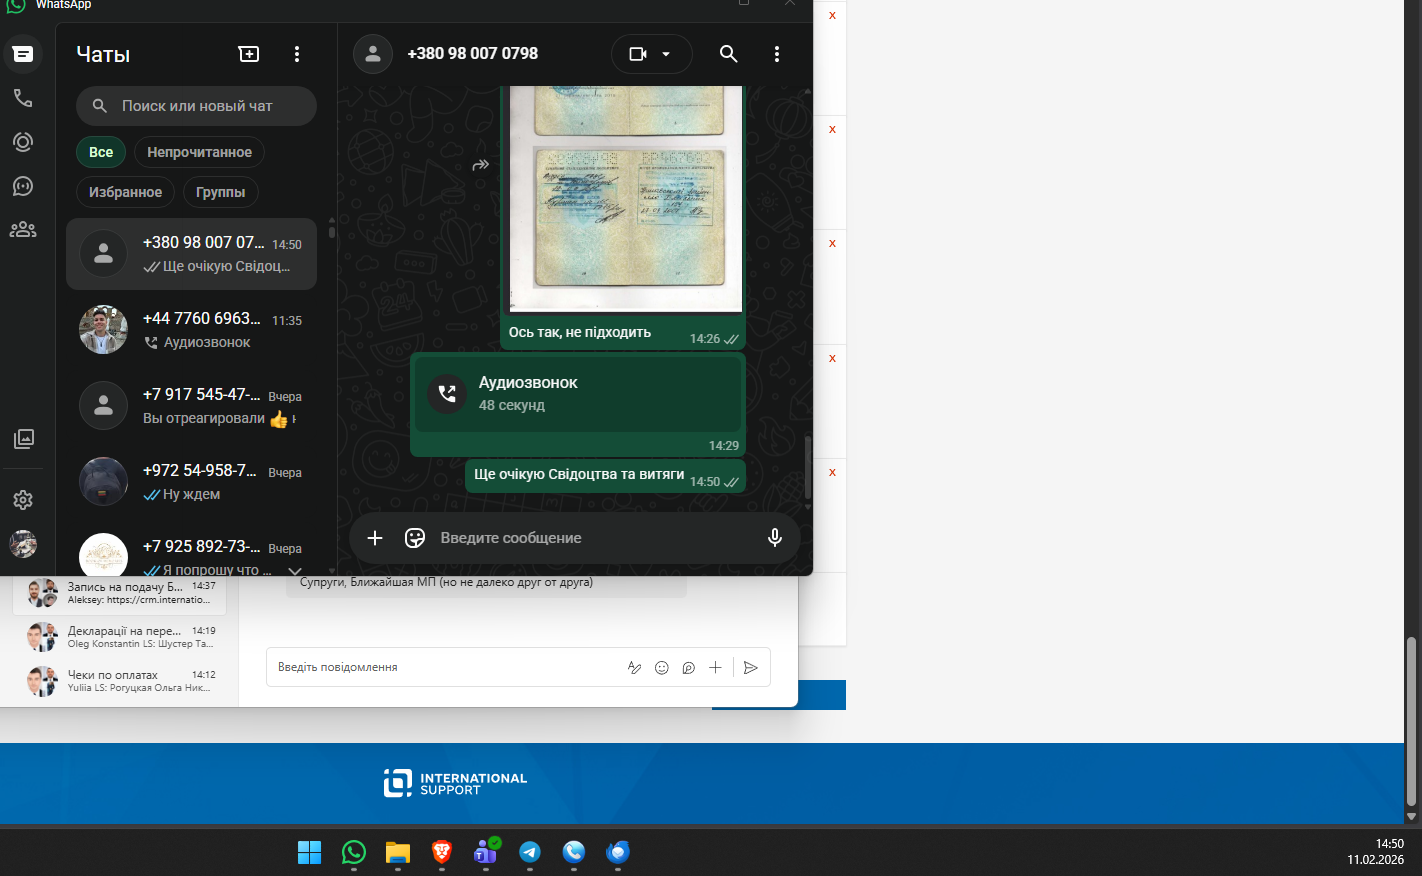Search within the open conversation
This screenshot has width=1422, height=876.
pyautogui.click(x=729, y=54)
